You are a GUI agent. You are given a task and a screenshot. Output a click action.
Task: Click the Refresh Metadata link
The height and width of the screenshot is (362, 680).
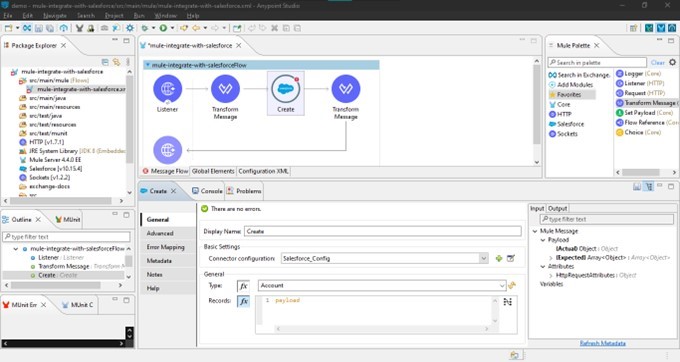coord(602,343)
